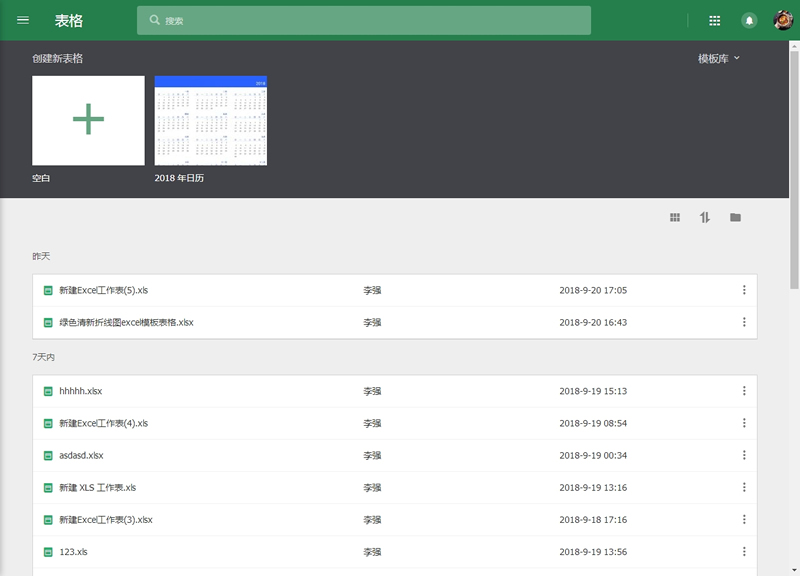Open more options for 绿色清新折线图excel模板表格.xlsx
This screenshot has width=800, height=576.
coord(744,322)
